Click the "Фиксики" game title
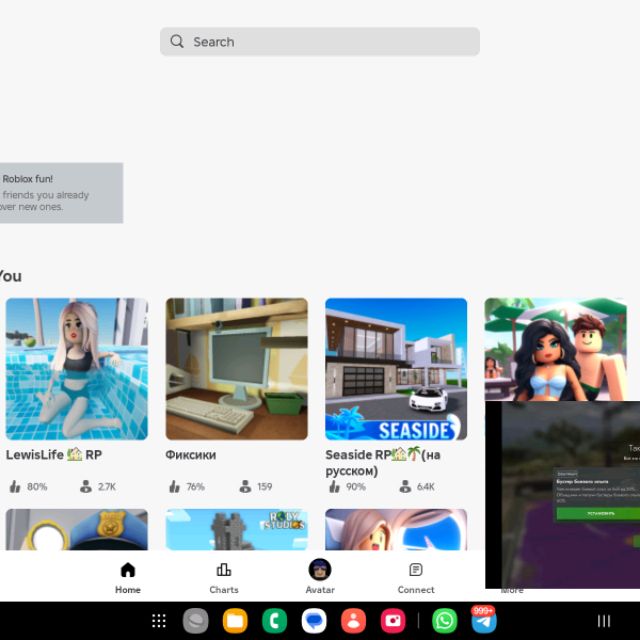This screenshot has width=640, height=640. pos(191,455)
